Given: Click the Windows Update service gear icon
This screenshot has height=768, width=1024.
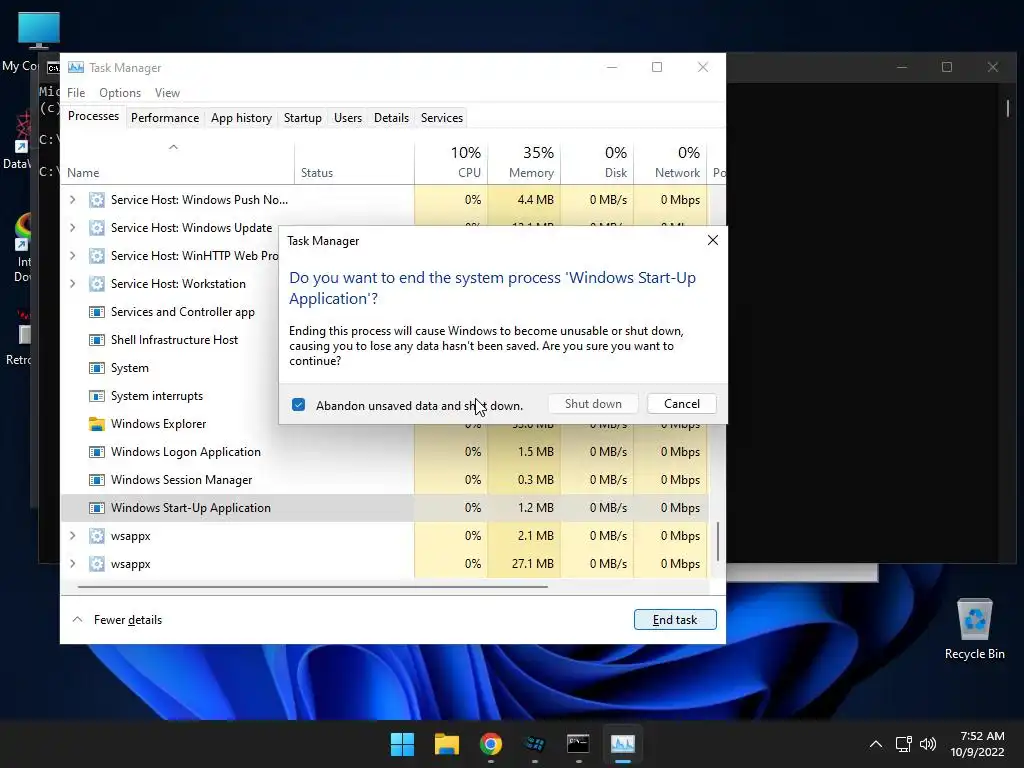Looking at the screenshot, I should click(x=97, y=228).
